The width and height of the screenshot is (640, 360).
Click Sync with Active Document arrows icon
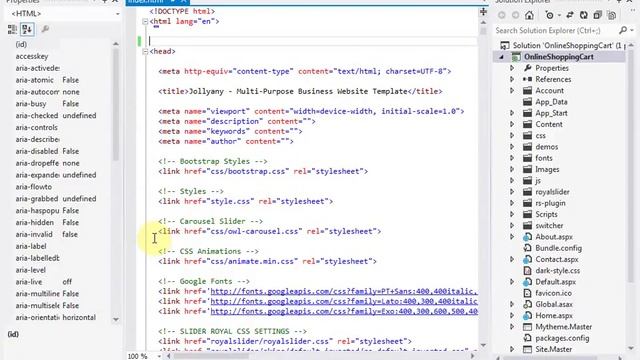(570, 16)
